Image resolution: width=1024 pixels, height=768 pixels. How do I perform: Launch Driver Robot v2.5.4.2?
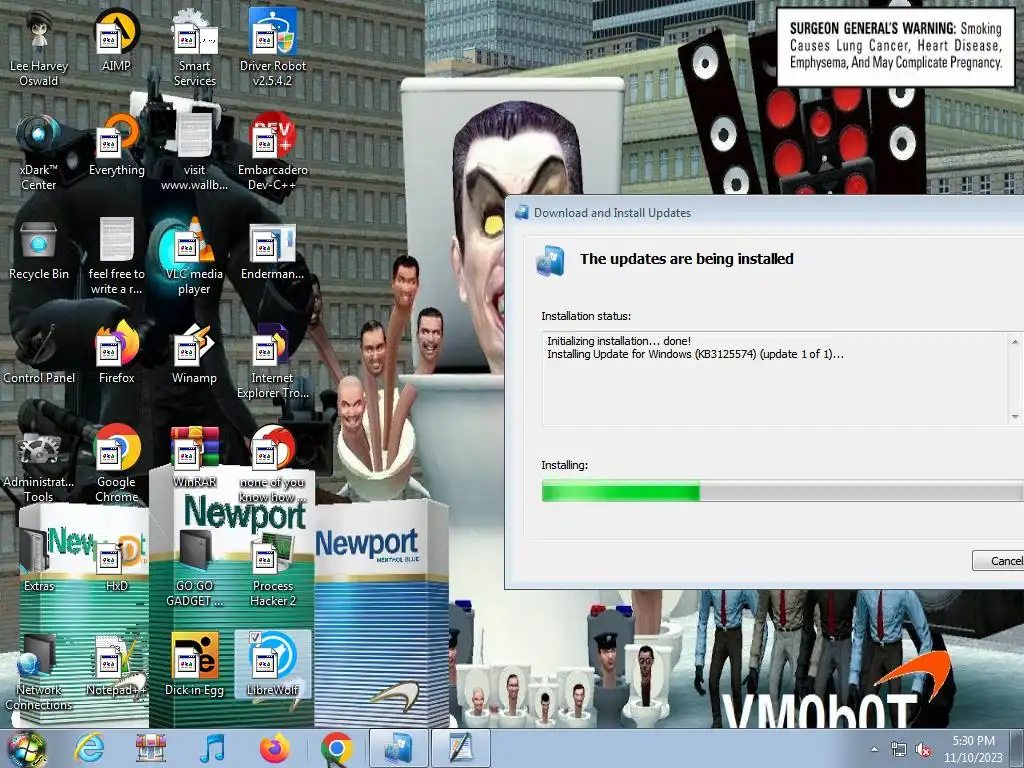tap(272, 47)
